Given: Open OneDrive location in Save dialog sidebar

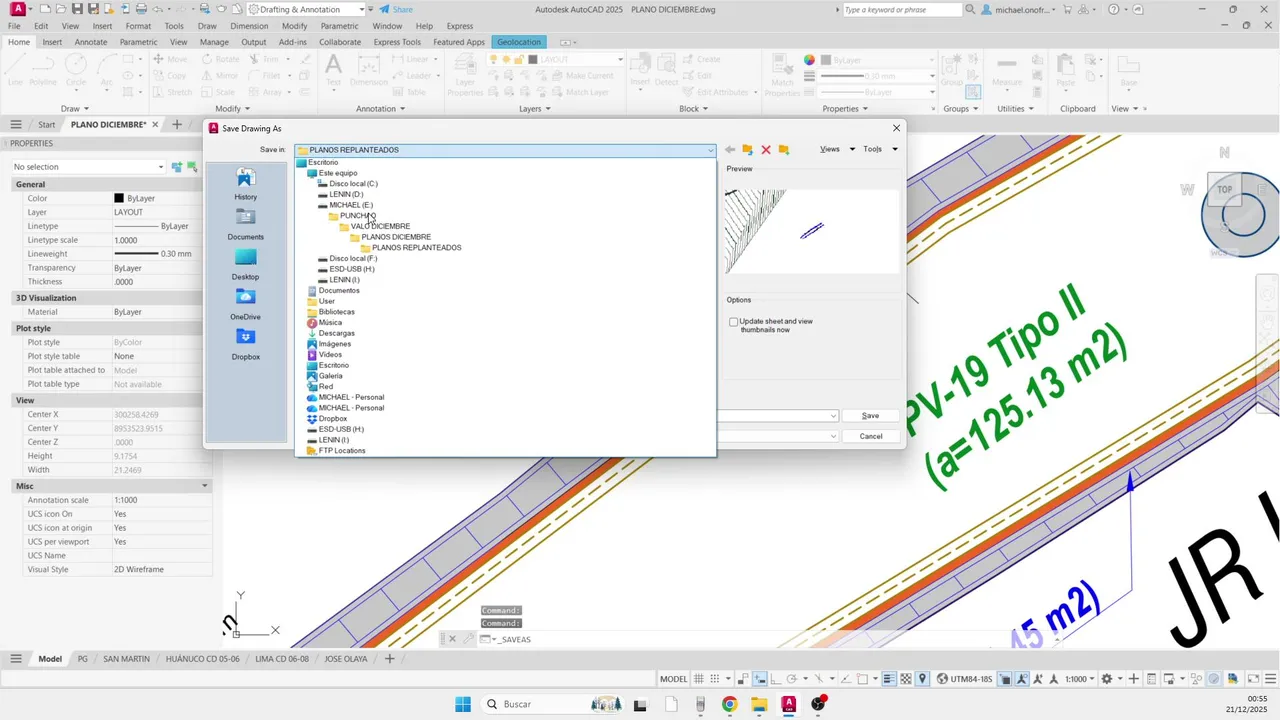Looking at the screenshot, I should pos(246,305).
